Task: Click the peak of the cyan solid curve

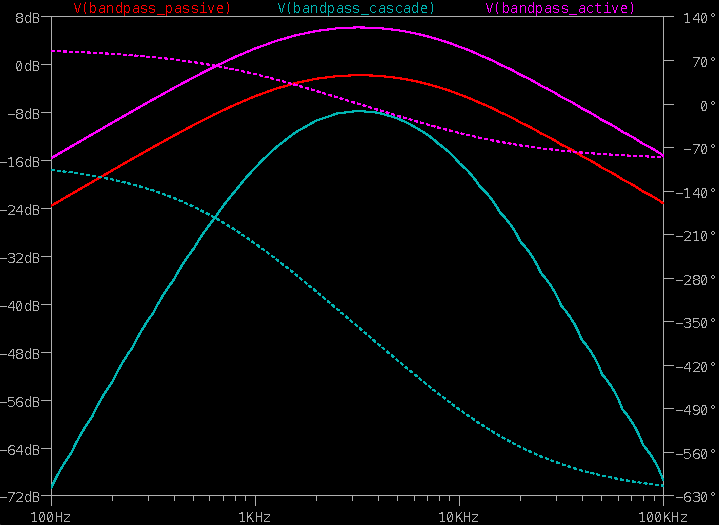Action: [x=360, y=111]
